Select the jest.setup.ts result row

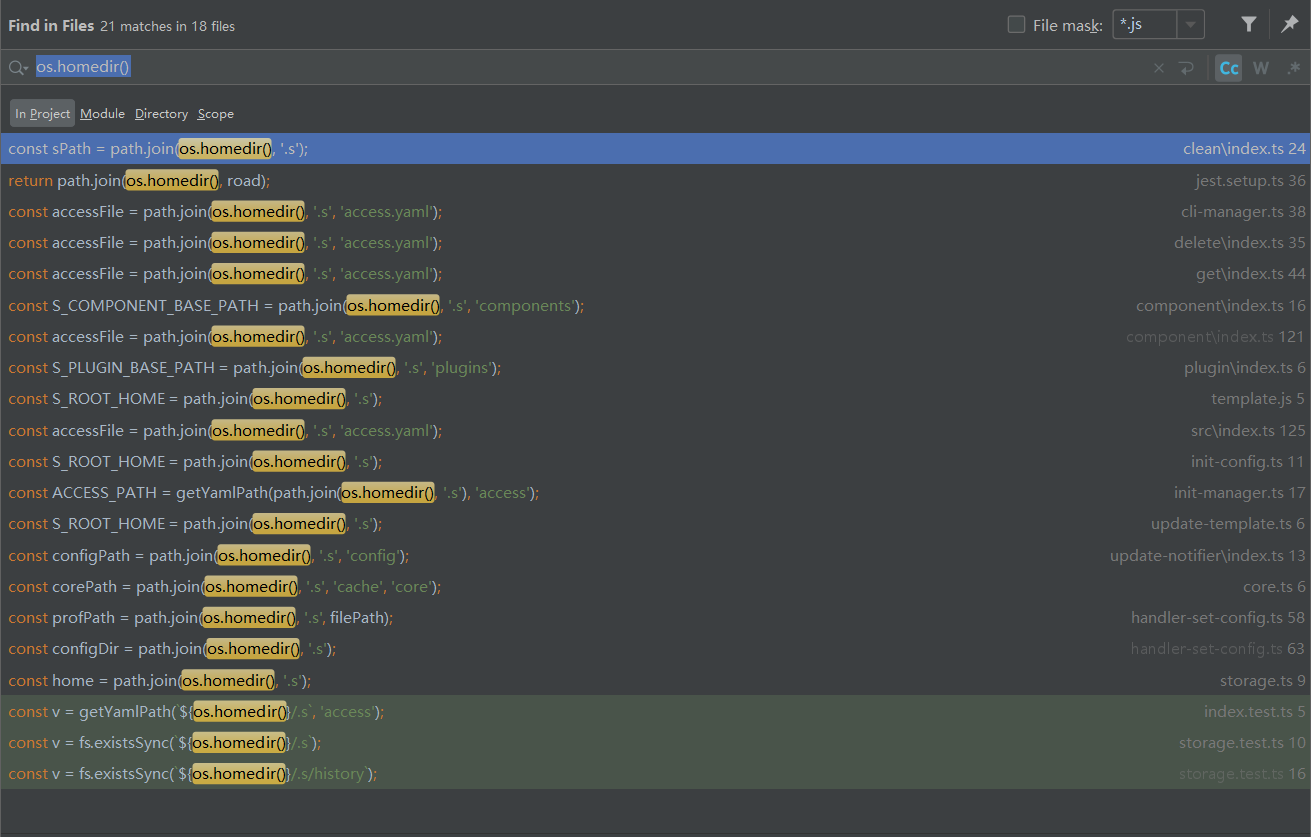tap(400, 180)
